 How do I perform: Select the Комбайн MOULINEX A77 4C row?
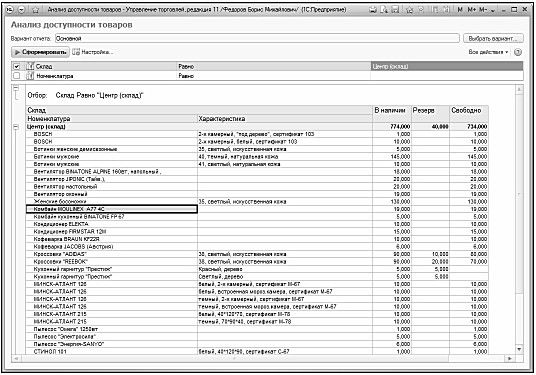pos(111,209)
